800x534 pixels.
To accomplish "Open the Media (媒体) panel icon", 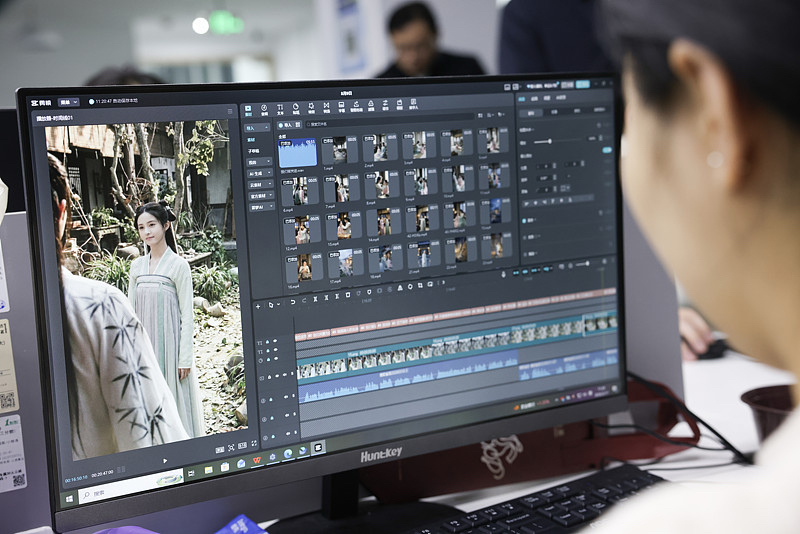I will [x=248, y=110].
